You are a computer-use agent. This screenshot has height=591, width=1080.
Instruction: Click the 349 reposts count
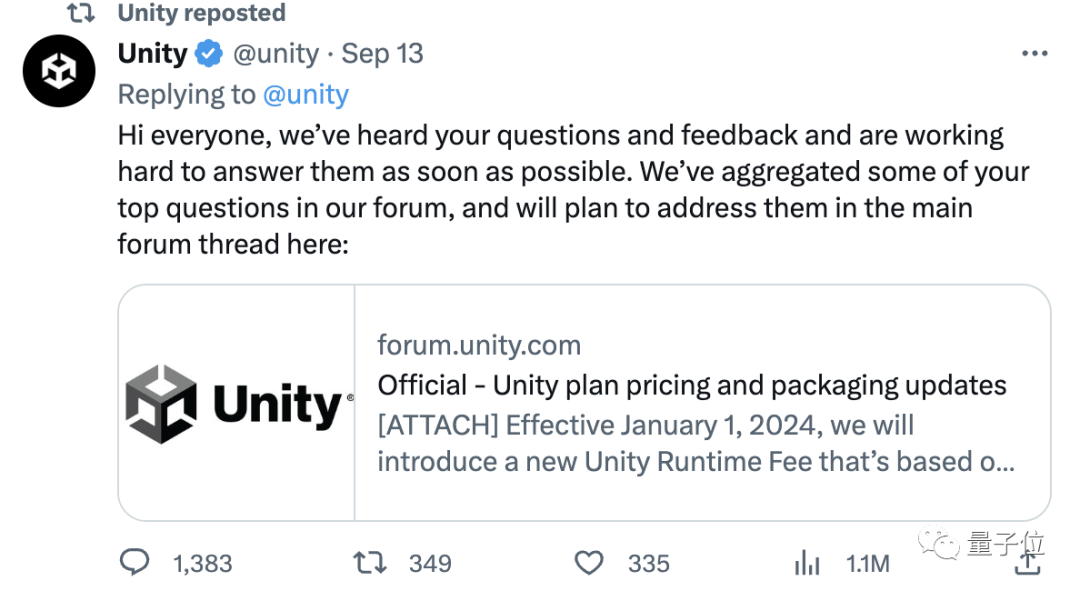coord(430,564)
